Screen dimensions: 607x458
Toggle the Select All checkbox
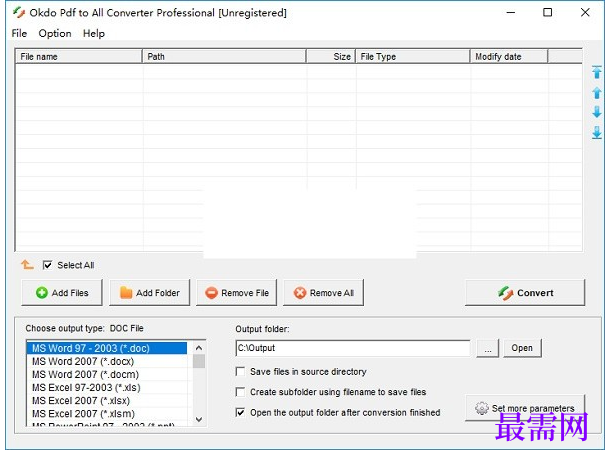[x=47, y=265]
